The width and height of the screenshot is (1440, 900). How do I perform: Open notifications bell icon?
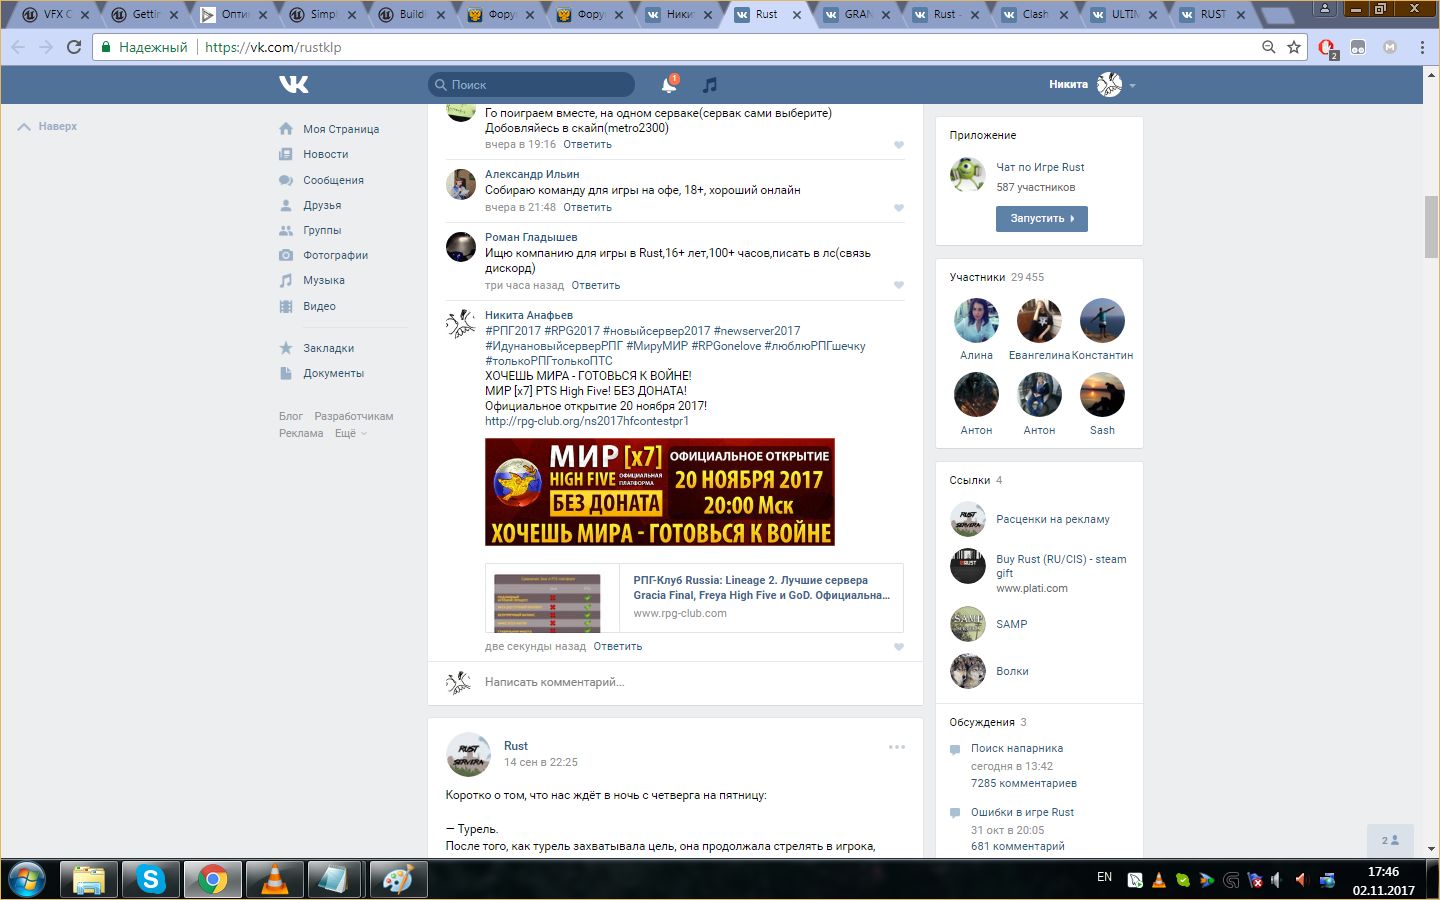(x=669, y=85)
